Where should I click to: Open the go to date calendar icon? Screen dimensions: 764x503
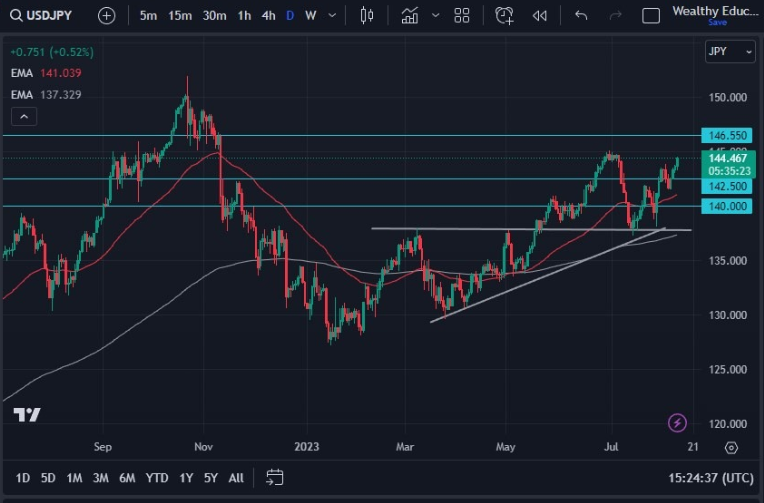276,477
